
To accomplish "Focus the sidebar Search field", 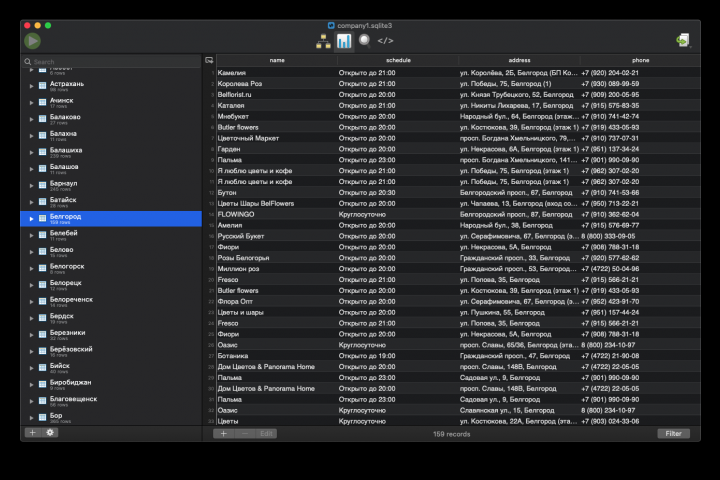I will point(111,62).
